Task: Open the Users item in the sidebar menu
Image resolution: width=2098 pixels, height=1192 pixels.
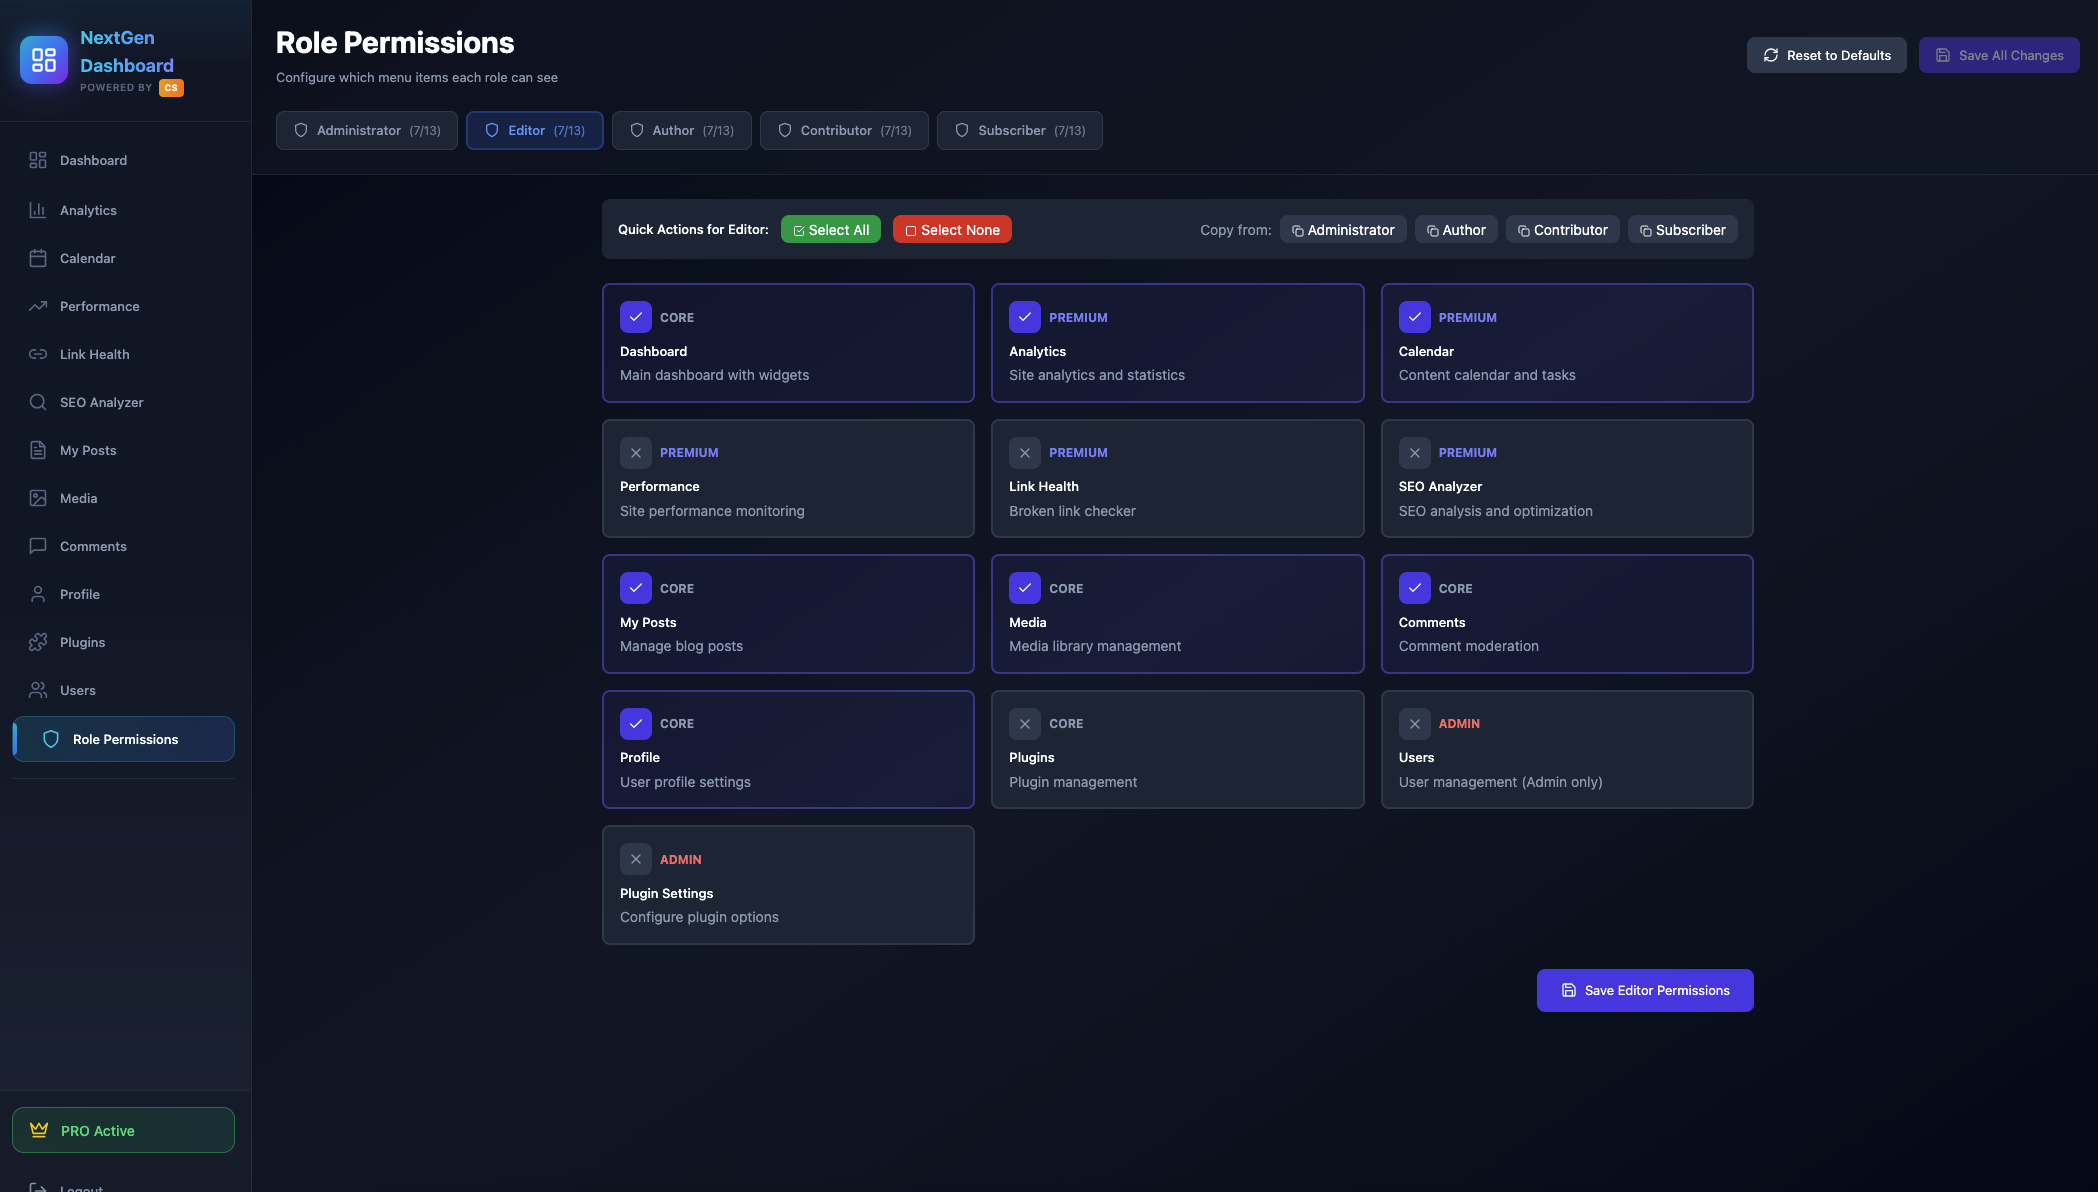Action: [78, 690]
